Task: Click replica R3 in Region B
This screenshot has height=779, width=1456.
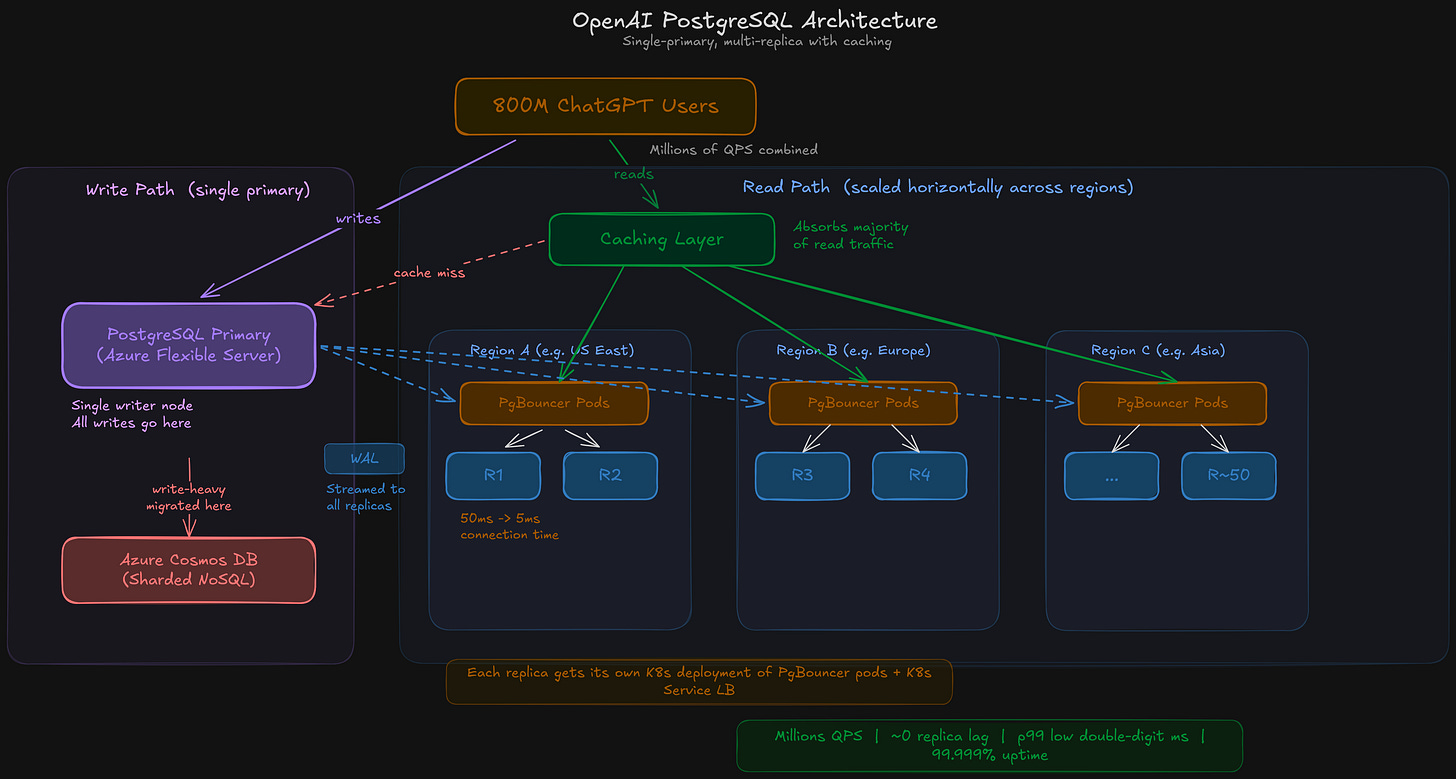Action: point(802,475)
